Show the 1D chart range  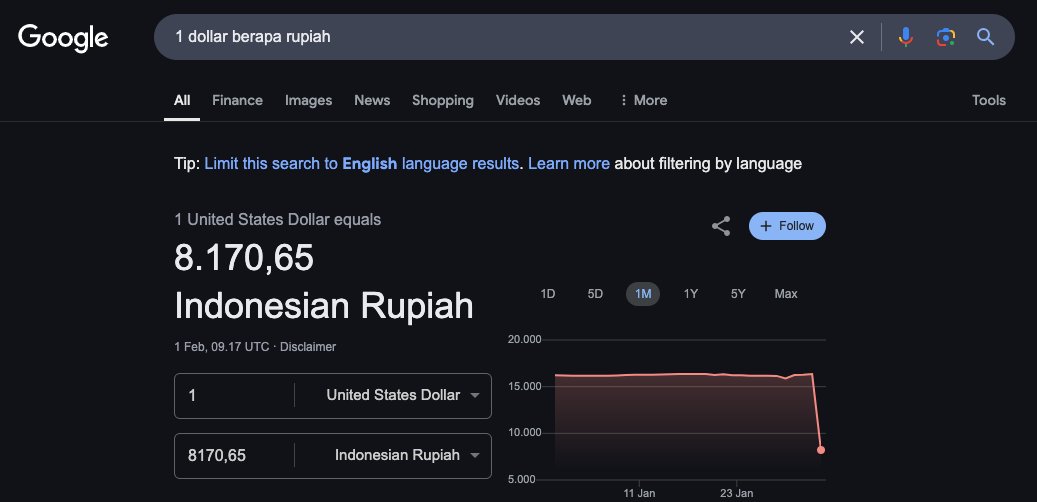[548, 294]
